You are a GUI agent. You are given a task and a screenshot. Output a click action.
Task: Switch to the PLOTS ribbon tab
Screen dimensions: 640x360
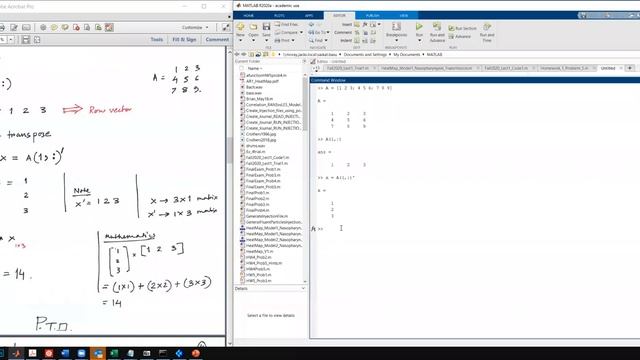(x=279, y=16)
